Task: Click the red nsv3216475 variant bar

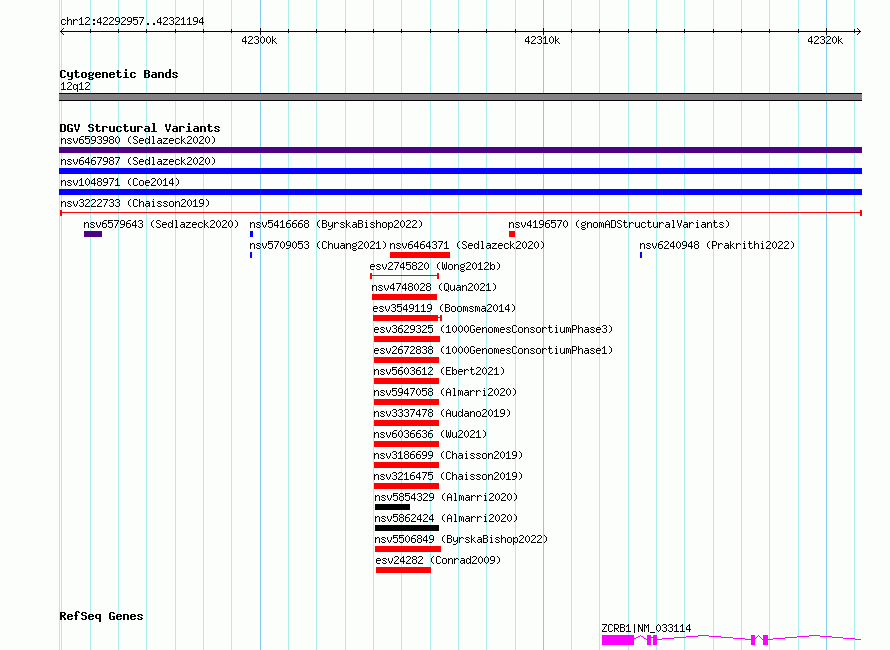Action: point(406,486)
